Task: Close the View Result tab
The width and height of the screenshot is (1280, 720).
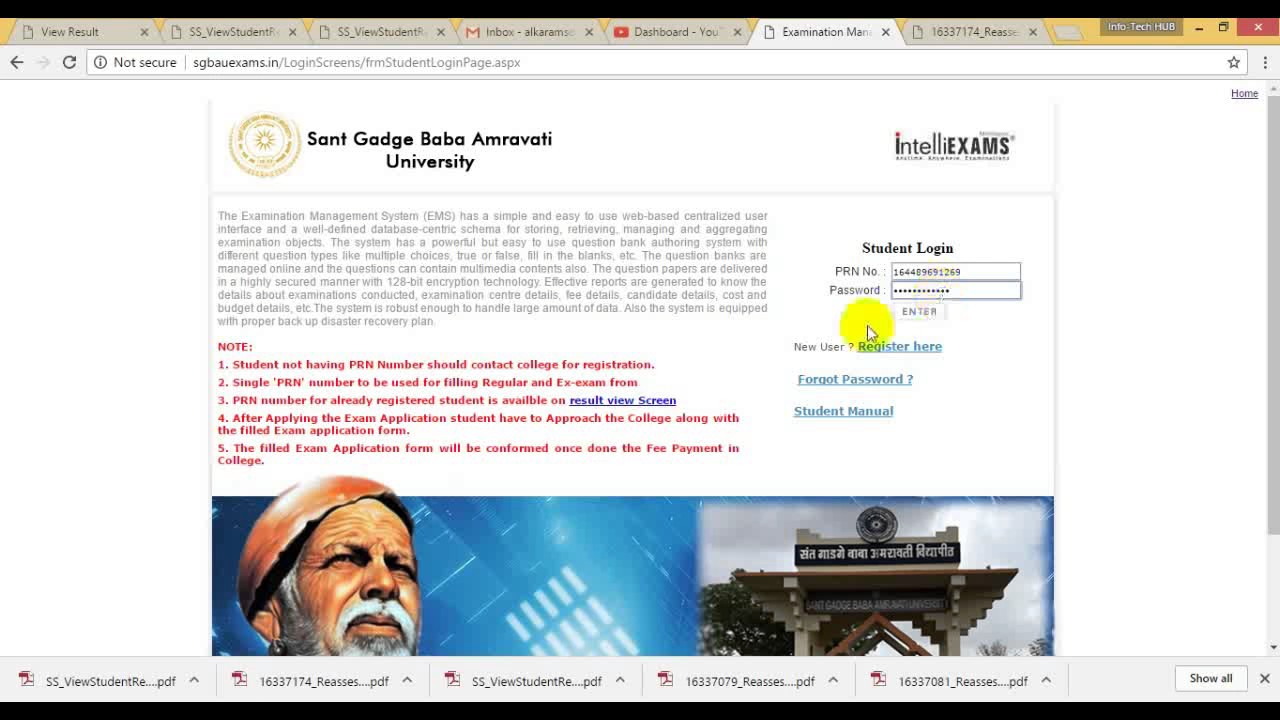Action: click(144, 32)
